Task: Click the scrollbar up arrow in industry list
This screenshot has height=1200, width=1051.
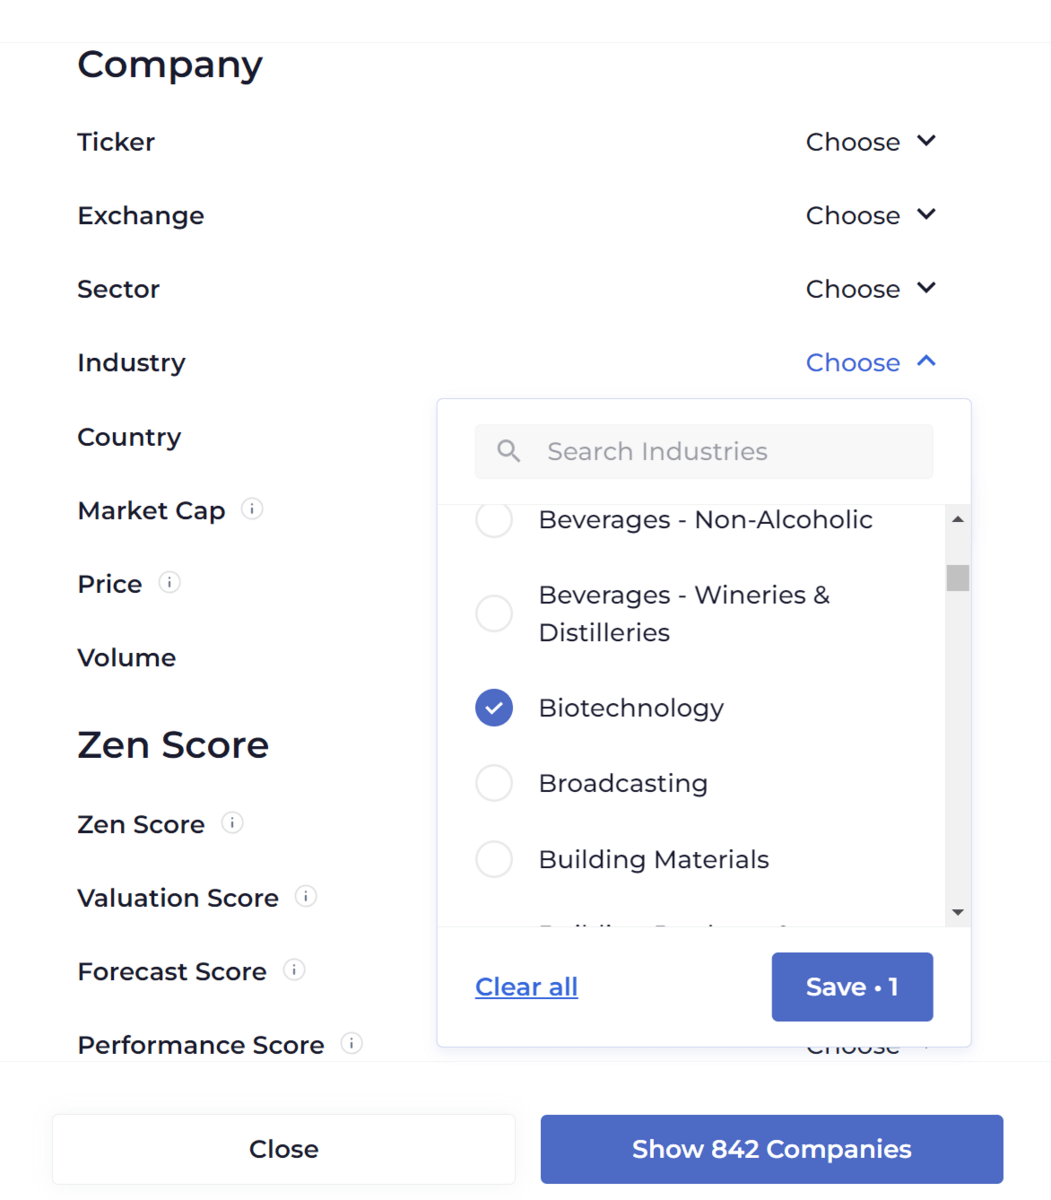Action: (x=958, y=519)
